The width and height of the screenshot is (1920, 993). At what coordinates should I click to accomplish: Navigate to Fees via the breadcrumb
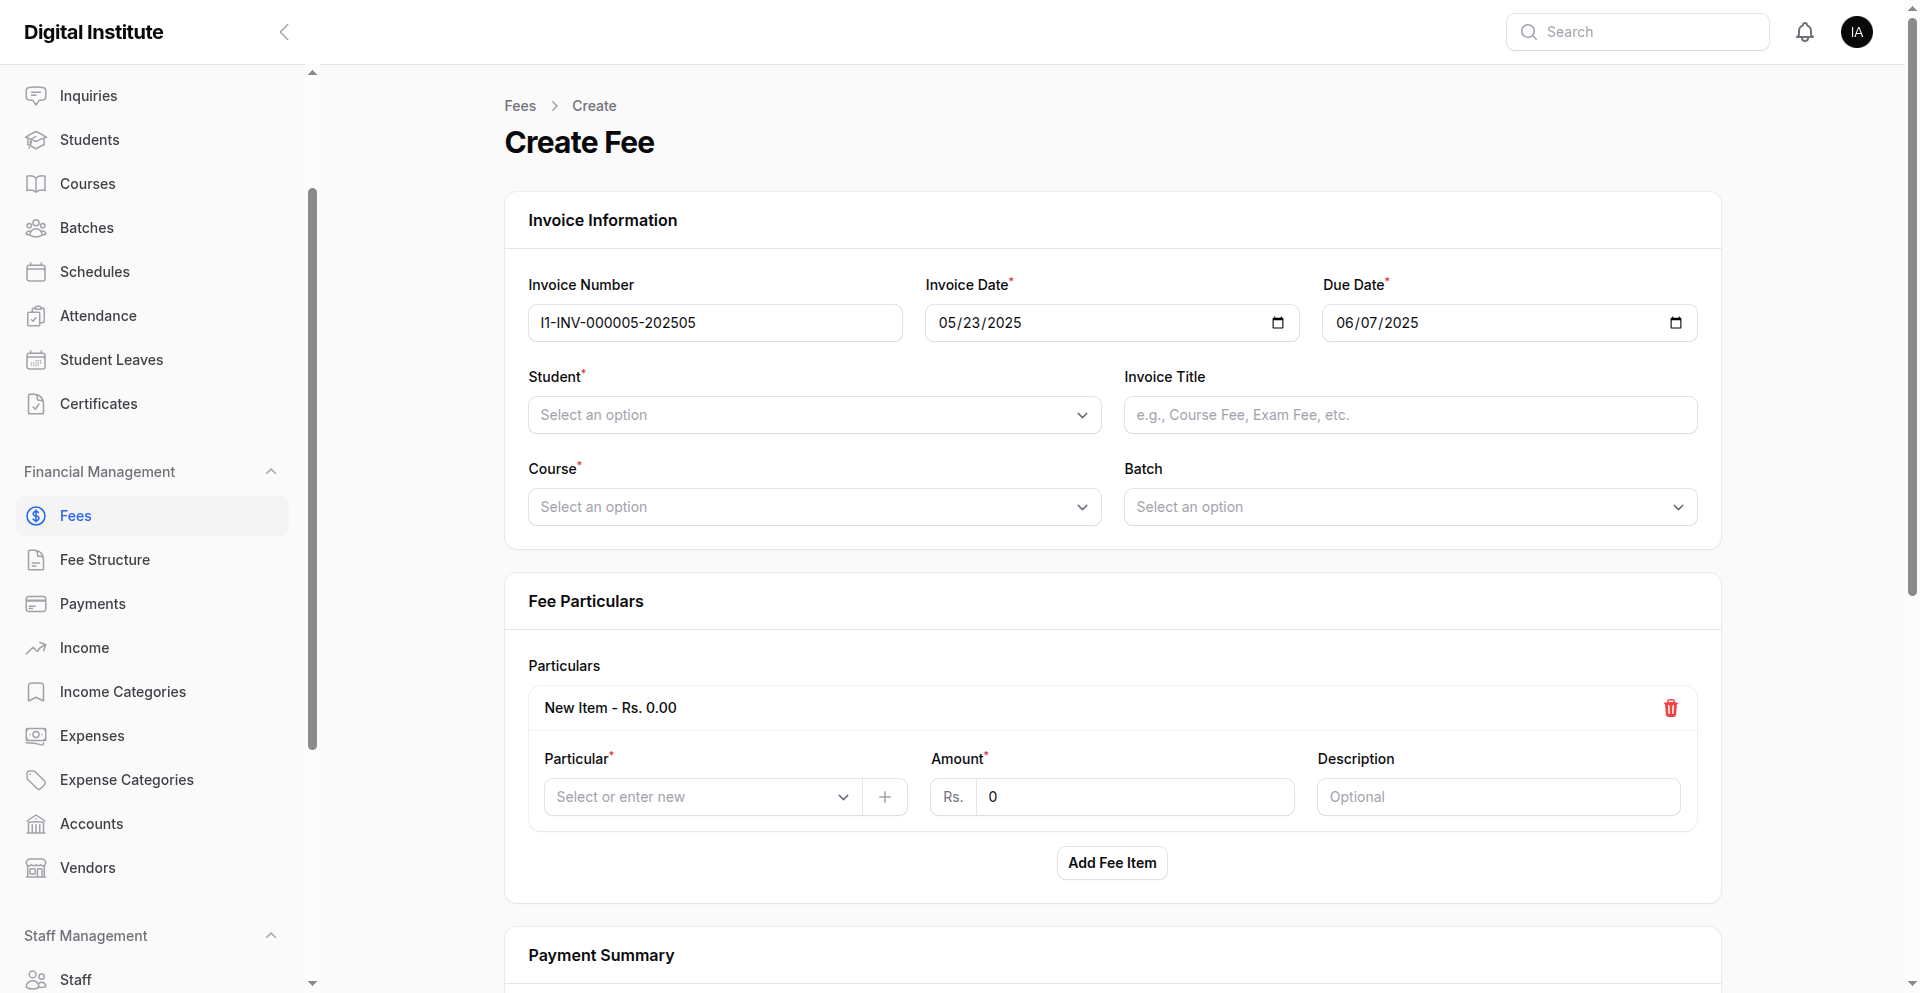point(520,105)
